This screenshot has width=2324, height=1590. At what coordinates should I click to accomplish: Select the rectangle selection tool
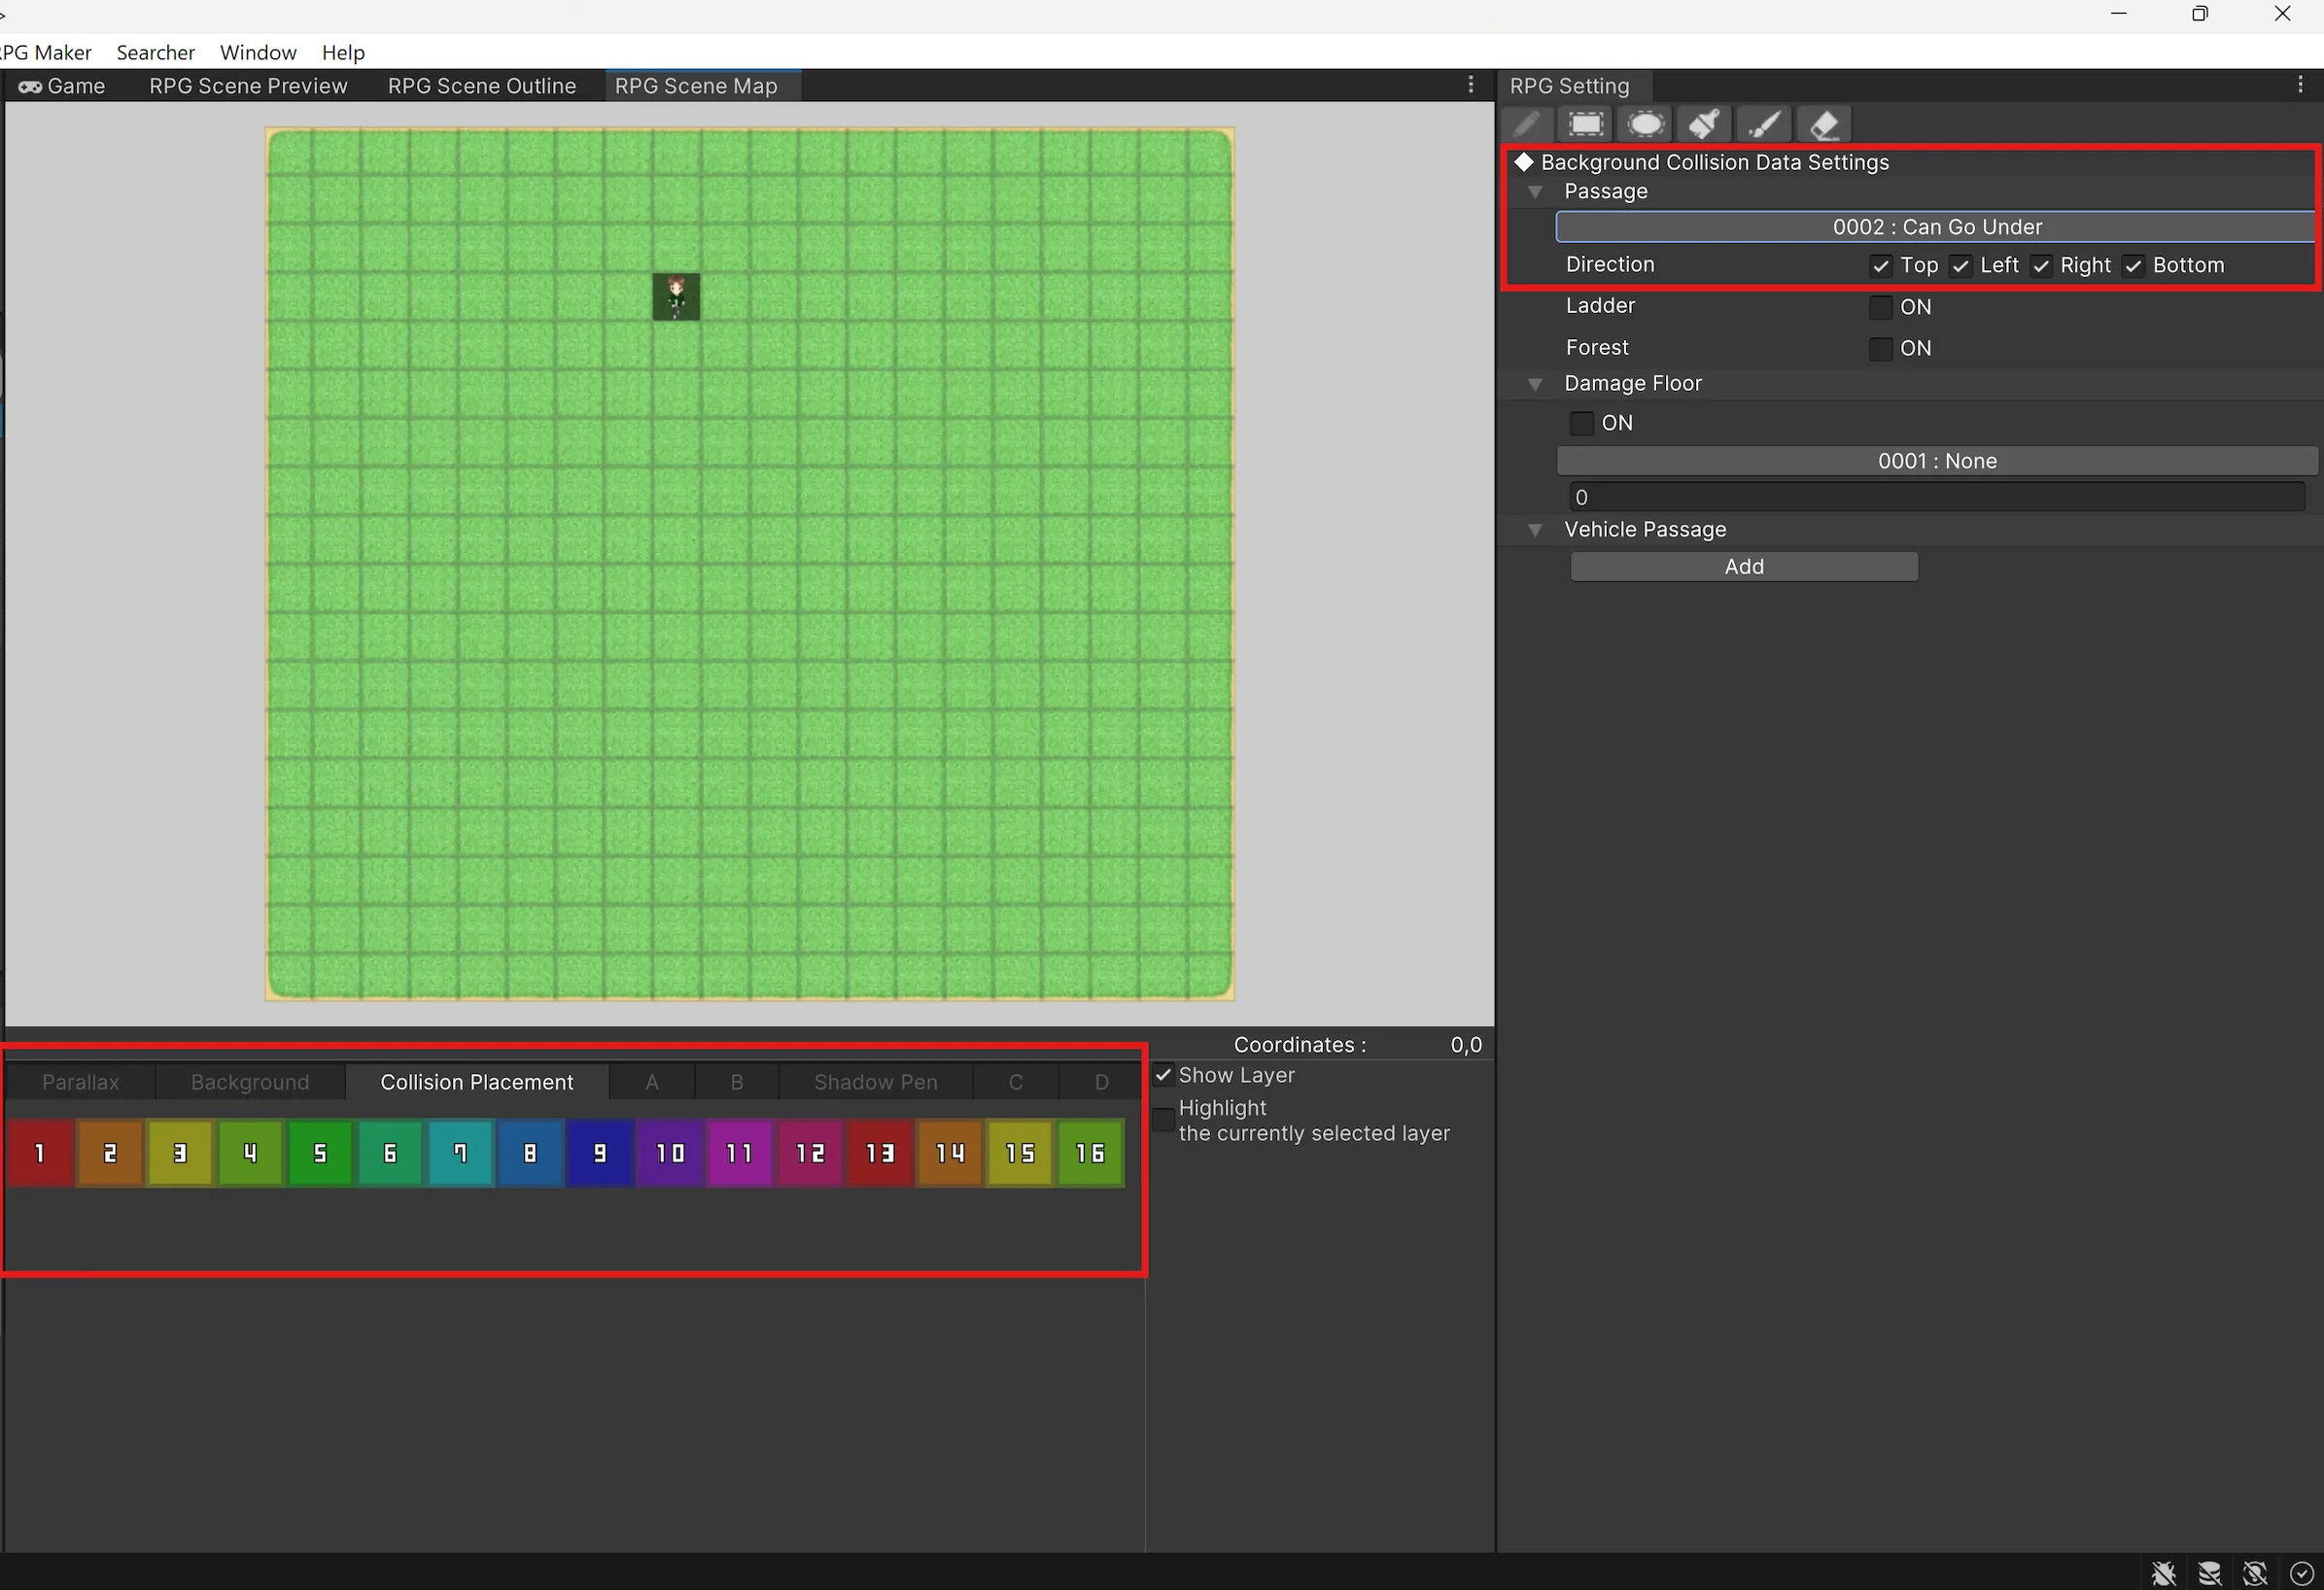click(1585, 125)
